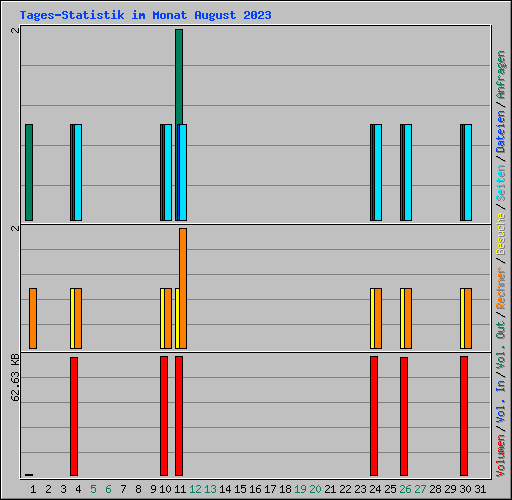Click the red Volumen bar for day 30

click(464, 416)
